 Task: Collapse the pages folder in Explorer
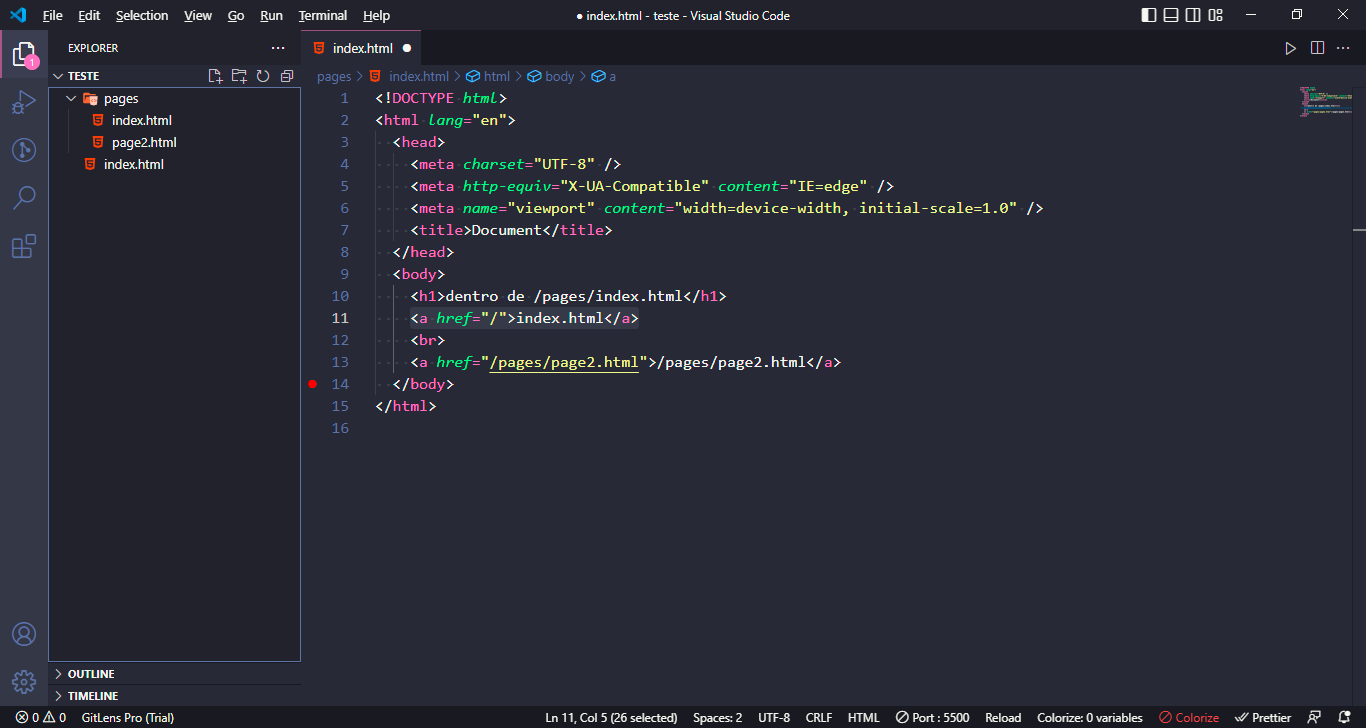70,98
